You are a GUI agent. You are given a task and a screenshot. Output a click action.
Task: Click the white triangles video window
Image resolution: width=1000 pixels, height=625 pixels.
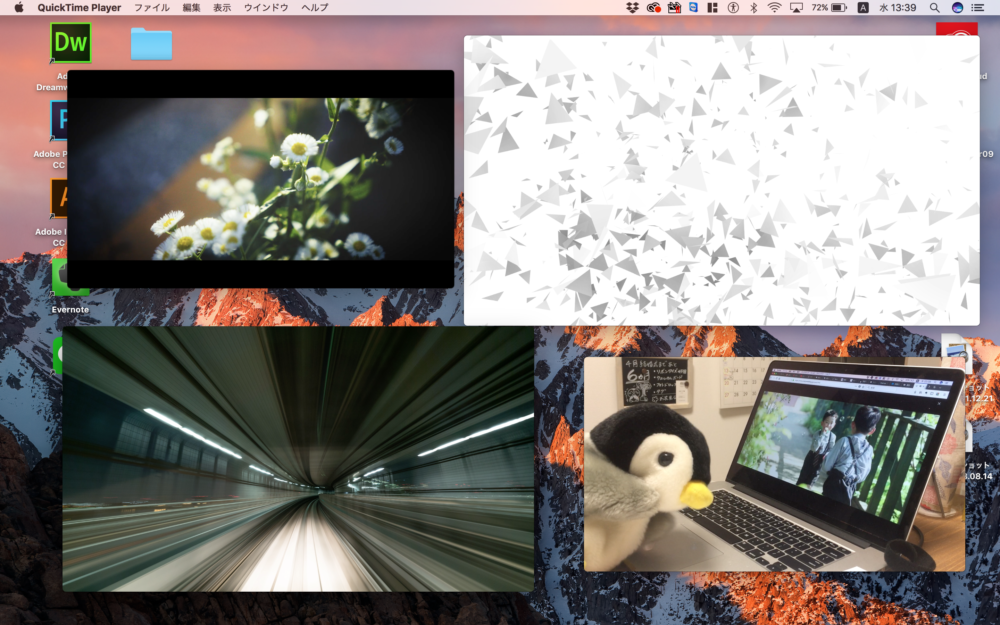[721, 180]
